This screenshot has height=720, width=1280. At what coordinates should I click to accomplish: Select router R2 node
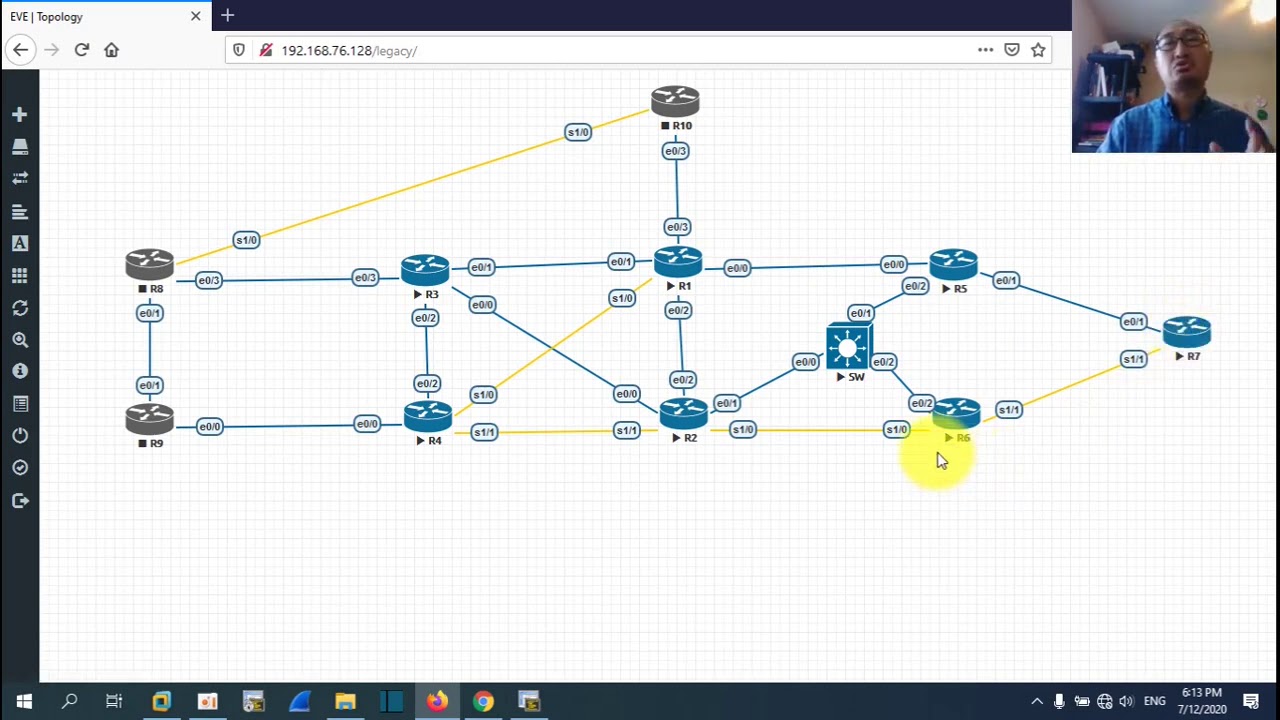684,413
